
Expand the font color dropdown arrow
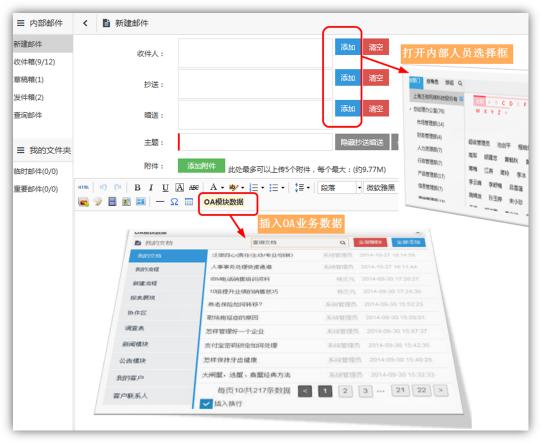point(223,188)
